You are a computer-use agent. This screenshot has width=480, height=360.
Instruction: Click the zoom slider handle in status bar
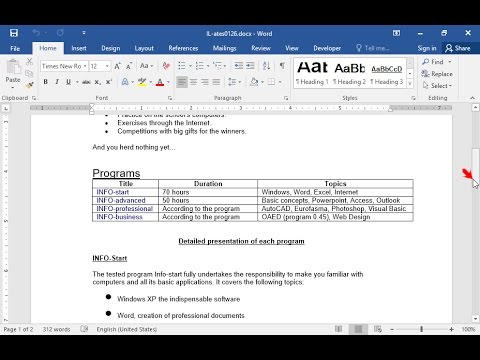click(x=421, y=329)
